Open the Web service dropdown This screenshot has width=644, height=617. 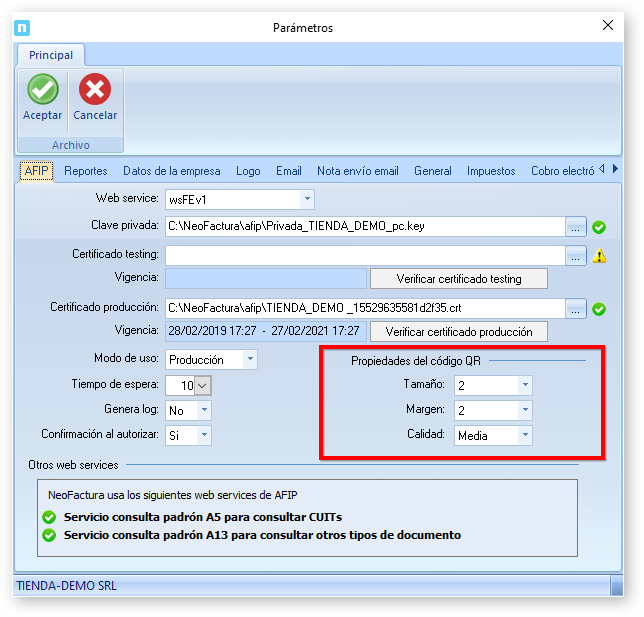click(307, 199)
